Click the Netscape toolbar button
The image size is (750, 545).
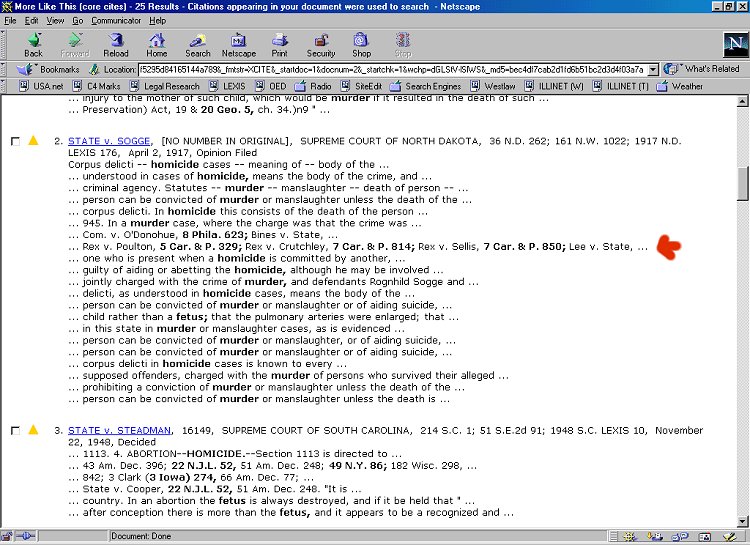(x=239, y=45)
